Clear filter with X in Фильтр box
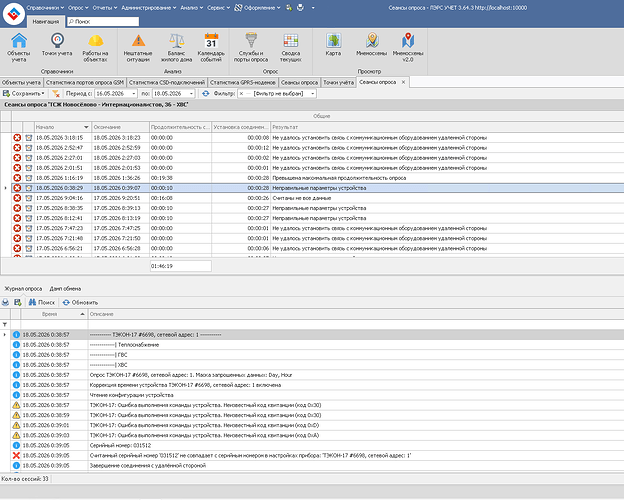The width and height of the screenshot is (624, 500). coord(241,94)
